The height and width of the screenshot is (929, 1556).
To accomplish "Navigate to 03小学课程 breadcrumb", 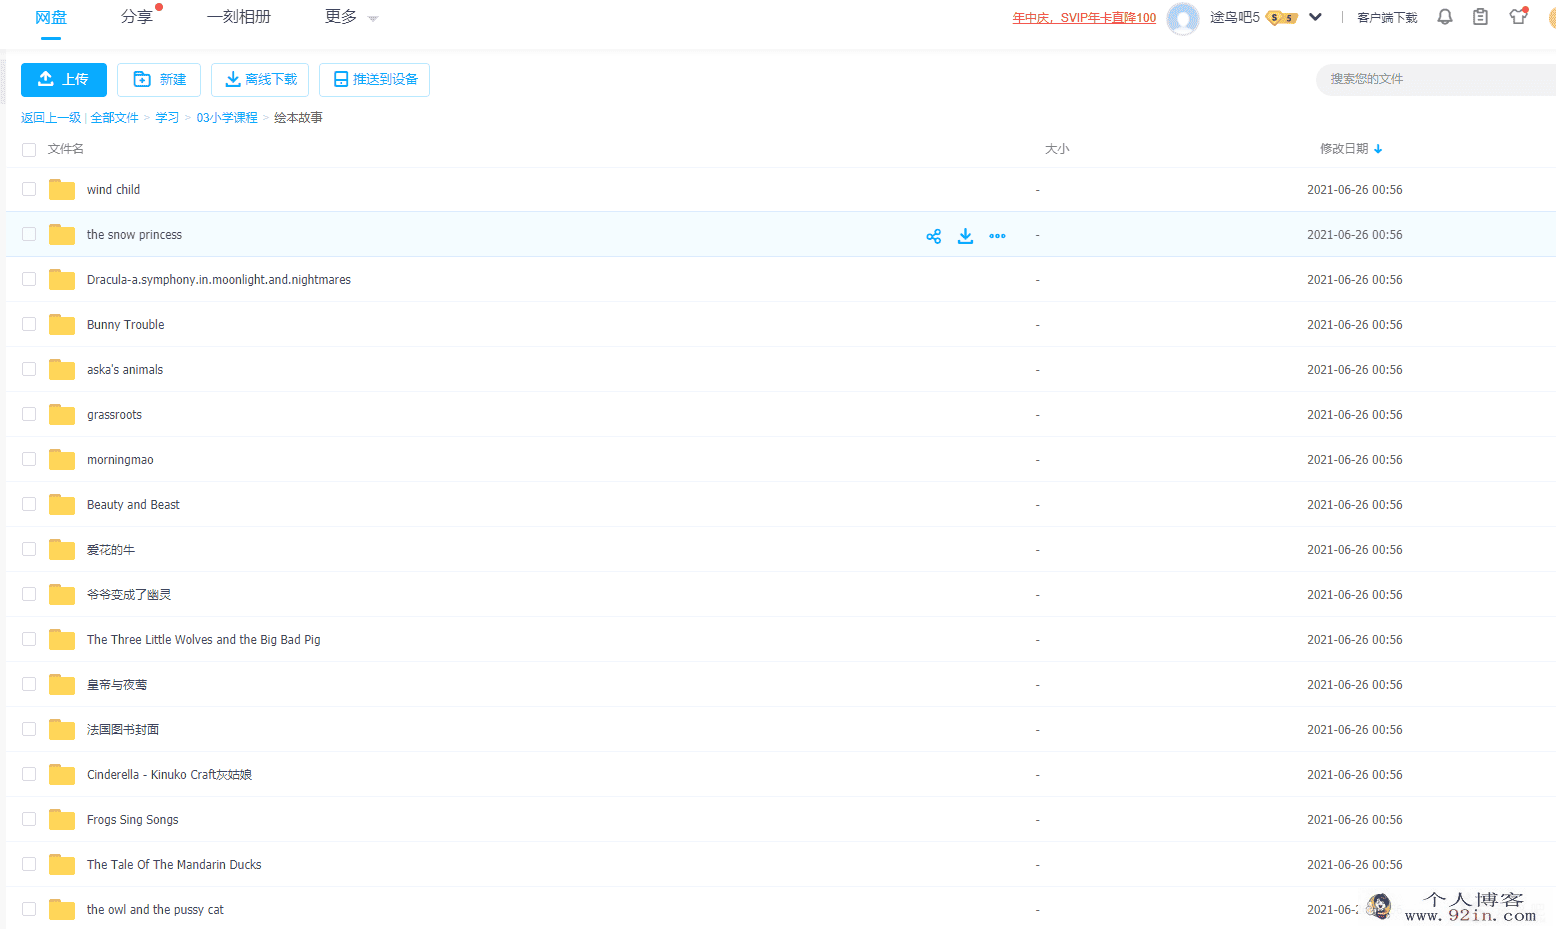I will pyautogui.click(x=227, y=118).
